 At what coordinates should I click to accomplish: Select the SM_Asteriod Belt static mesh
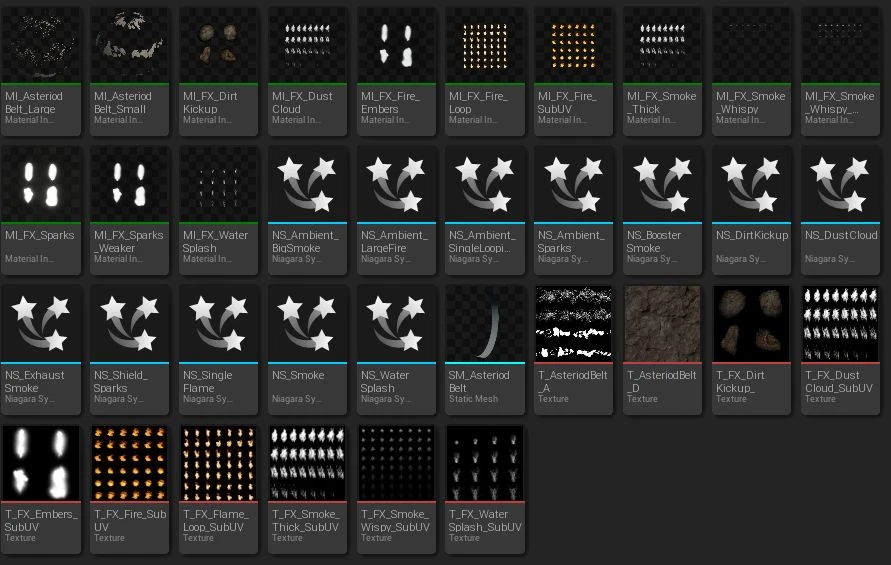pyautogui.click(x=485, y=350)
